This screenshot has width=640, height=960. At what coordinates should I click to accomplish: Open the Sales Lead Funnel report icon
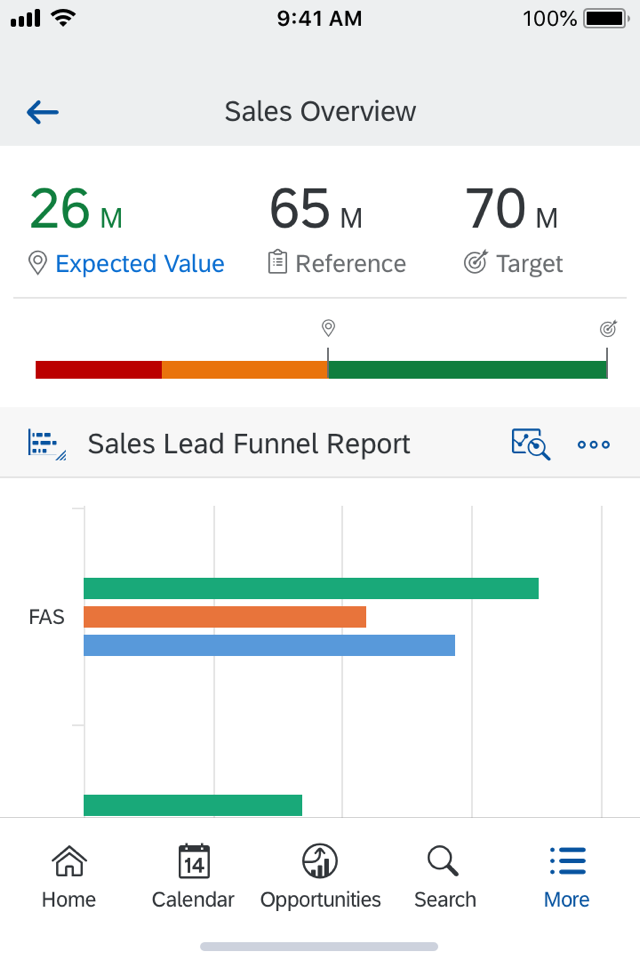click(x=44, y=444)
